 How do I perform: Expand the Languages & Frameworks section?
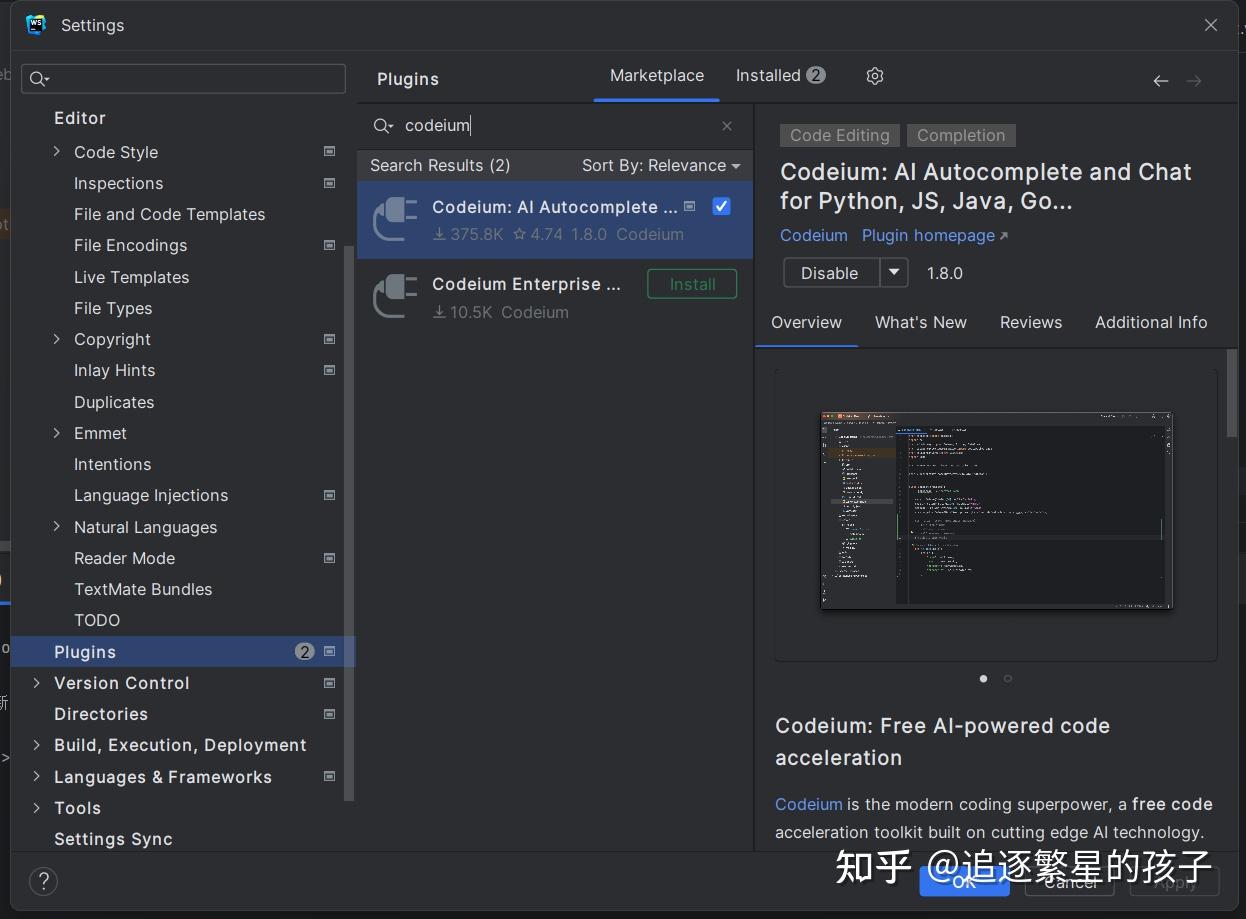[x=37, y=777]
